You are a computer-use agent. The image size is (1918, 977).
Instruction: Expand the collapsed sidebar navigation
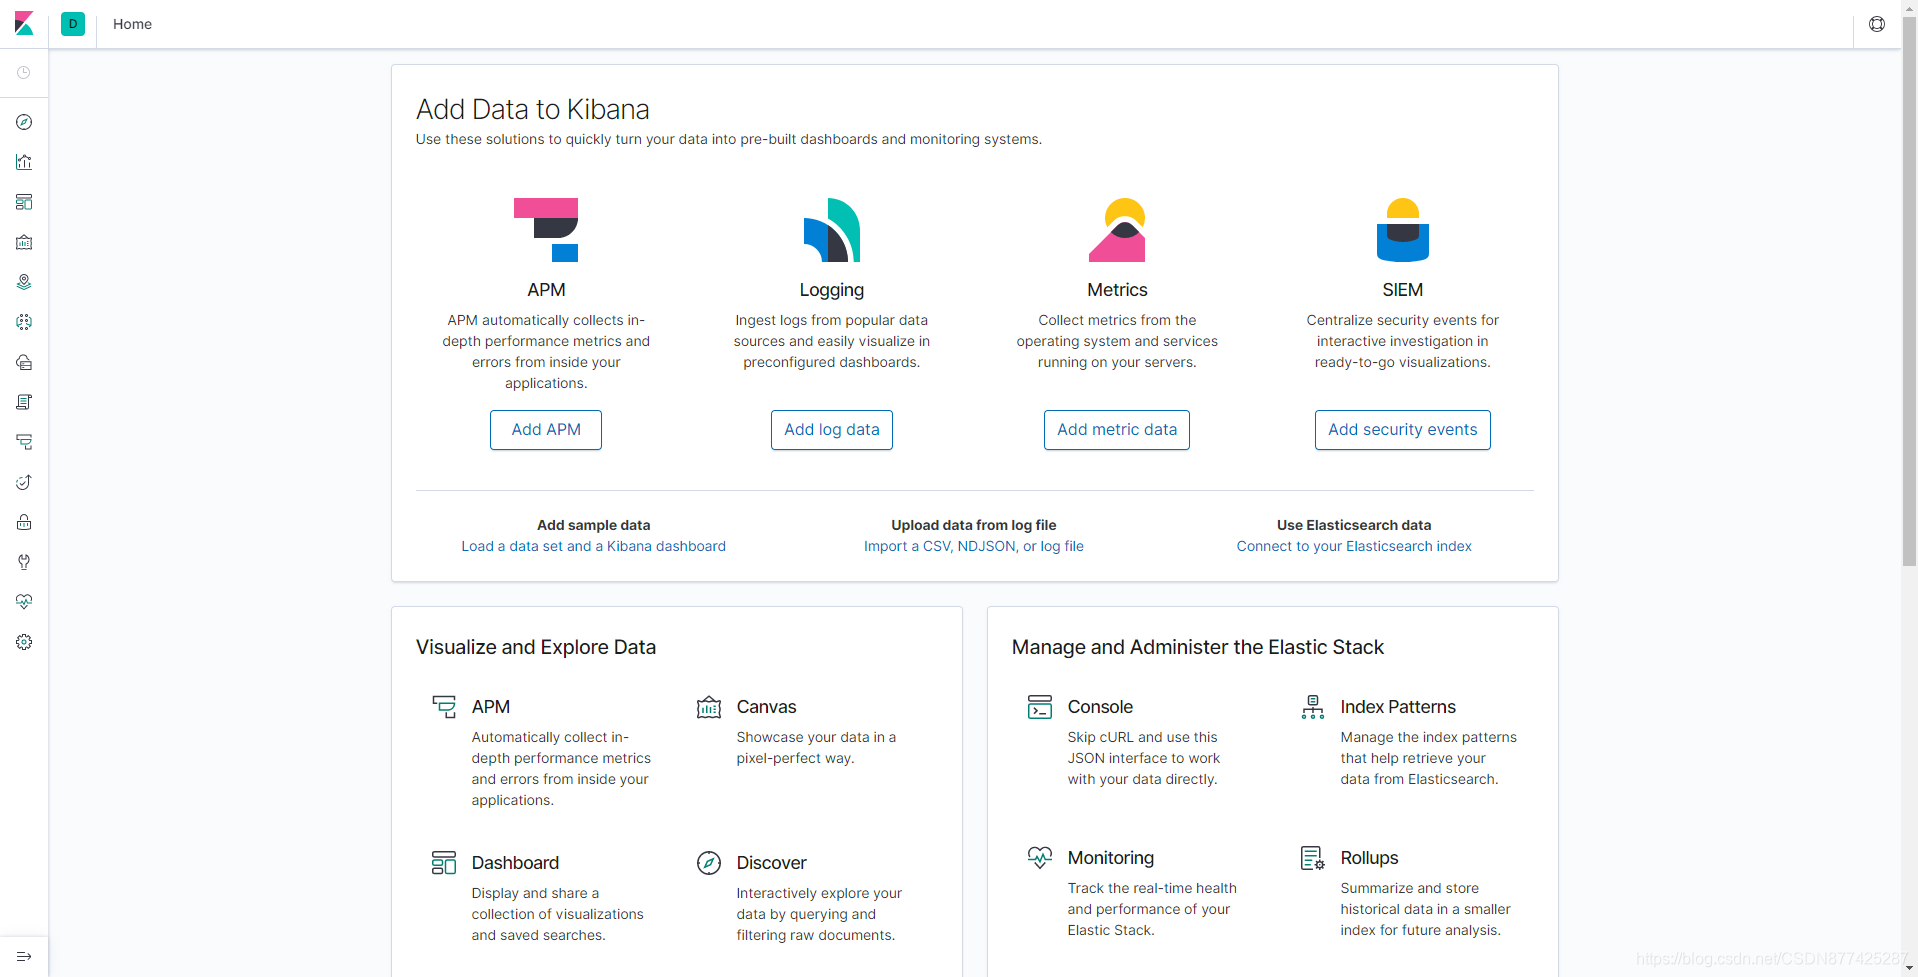point(24,956)
